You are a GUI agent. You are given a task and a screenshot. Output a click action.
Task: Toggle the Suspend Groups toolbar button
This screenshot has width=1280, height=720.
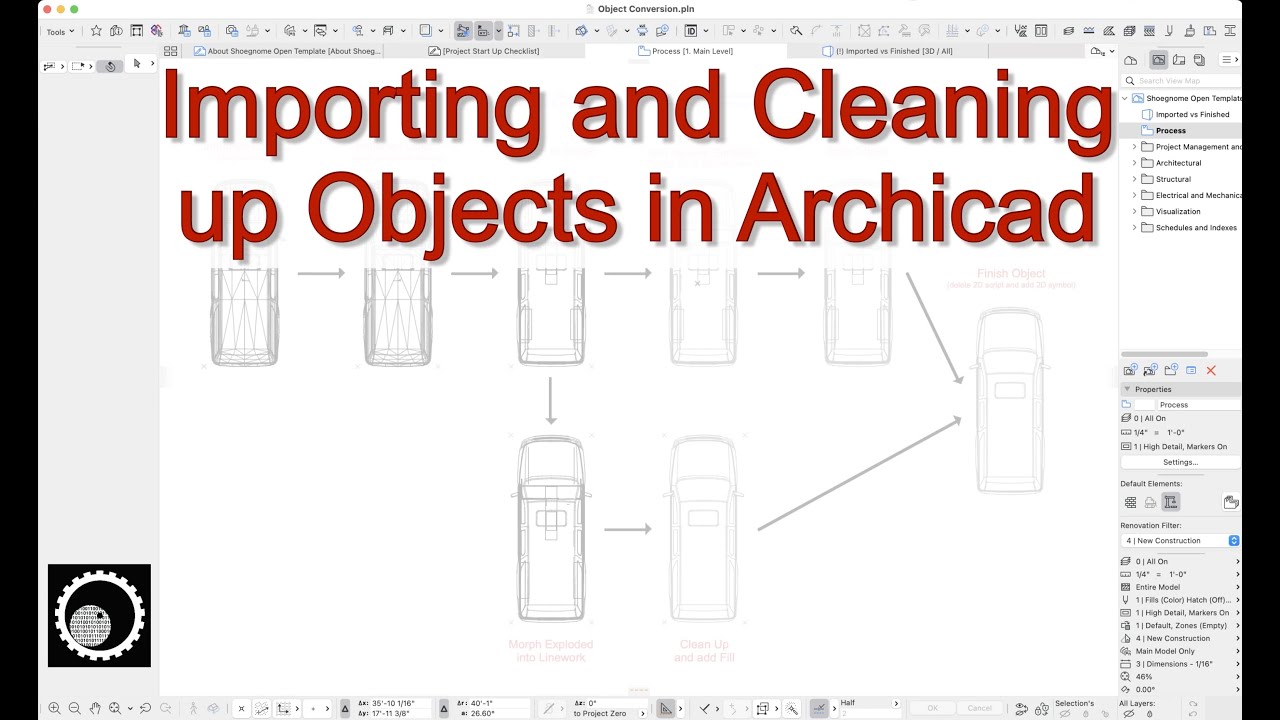pyautogui.click(x=463, y=31)
